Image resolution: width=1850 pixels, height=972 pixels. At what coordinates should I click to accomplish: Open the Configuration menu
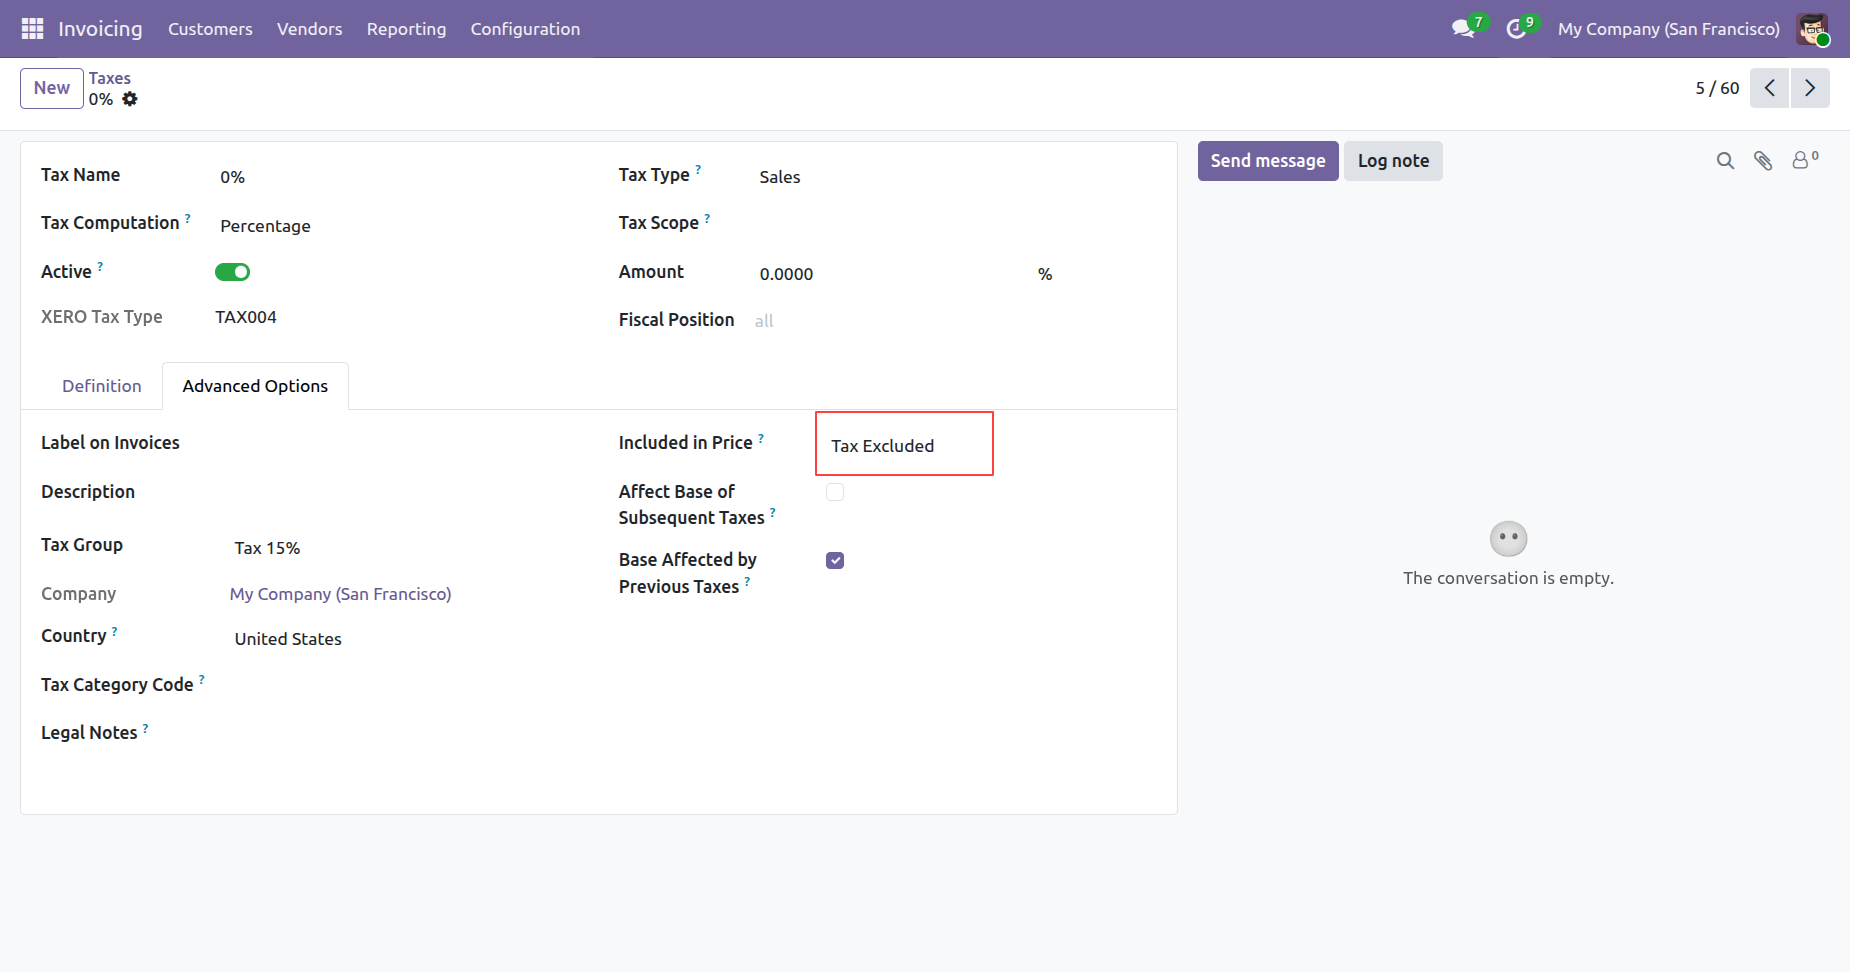coord(525,29)
